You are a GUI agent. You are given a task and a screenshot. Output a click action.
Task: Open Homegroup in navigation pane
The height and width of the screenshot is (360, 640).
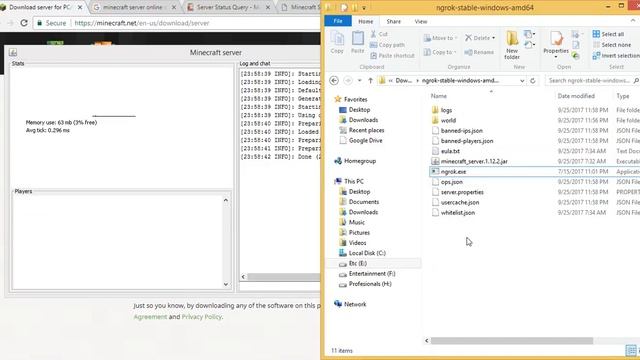(360, 161)
